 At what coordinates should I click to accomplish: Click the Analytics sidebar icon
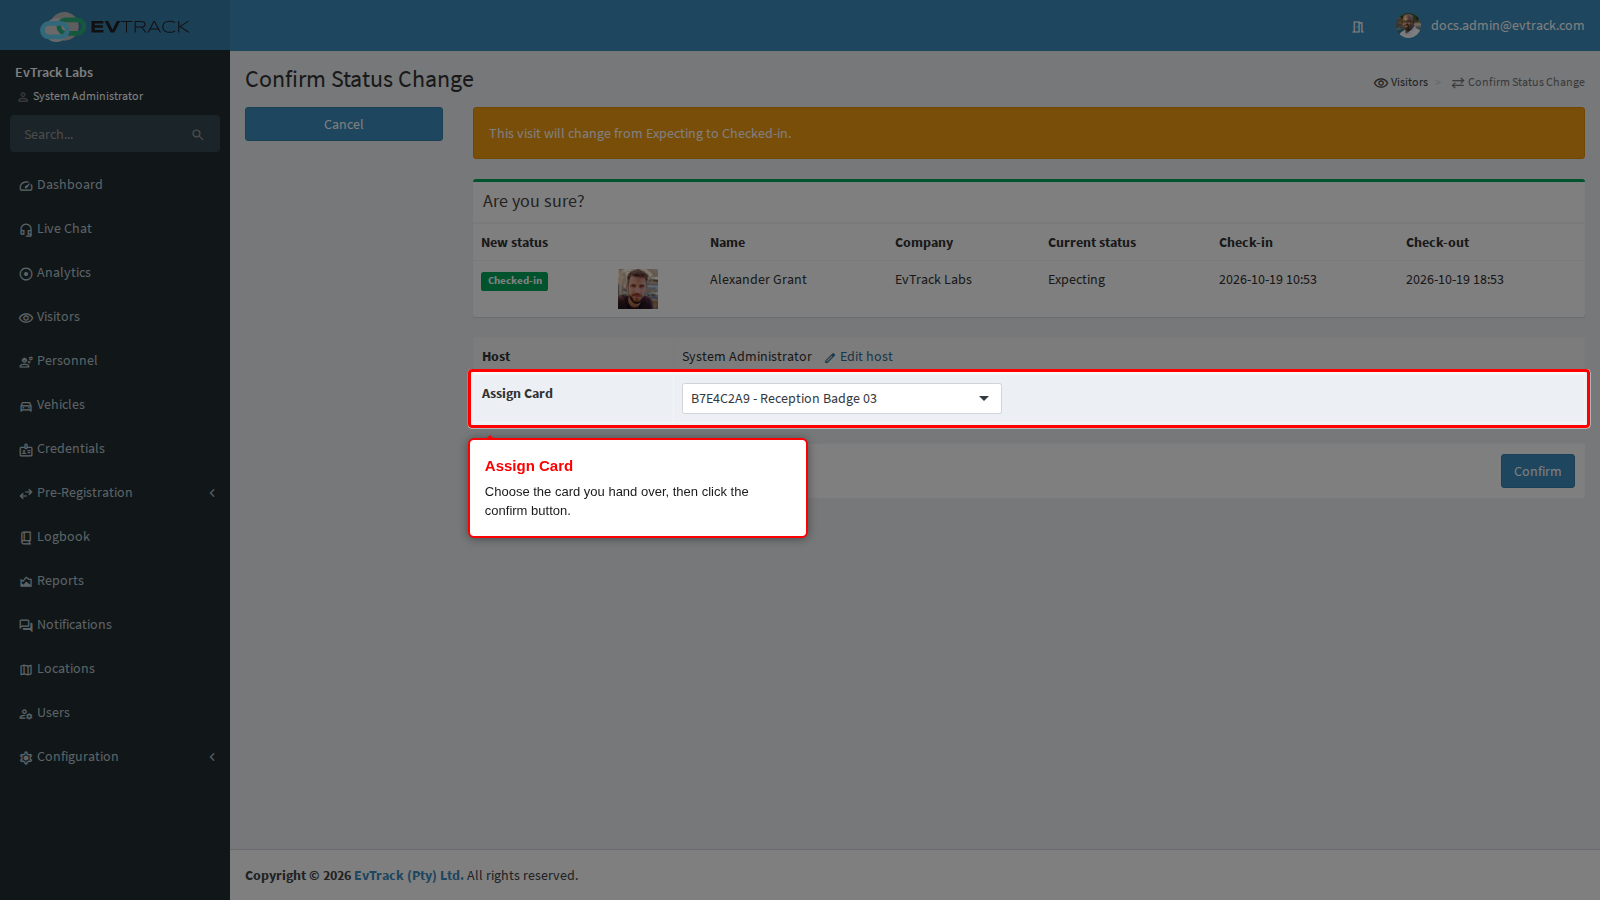click(26, 274)
